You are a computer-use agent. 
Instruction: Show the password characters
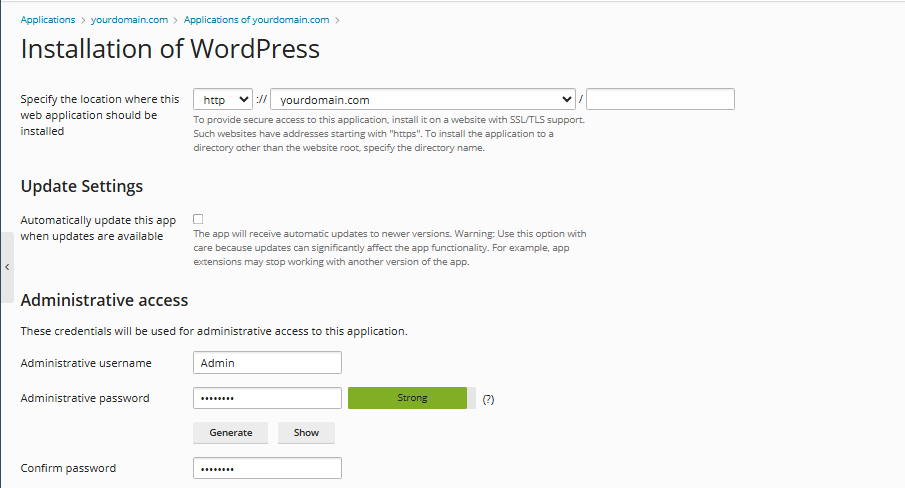point(306,433)
